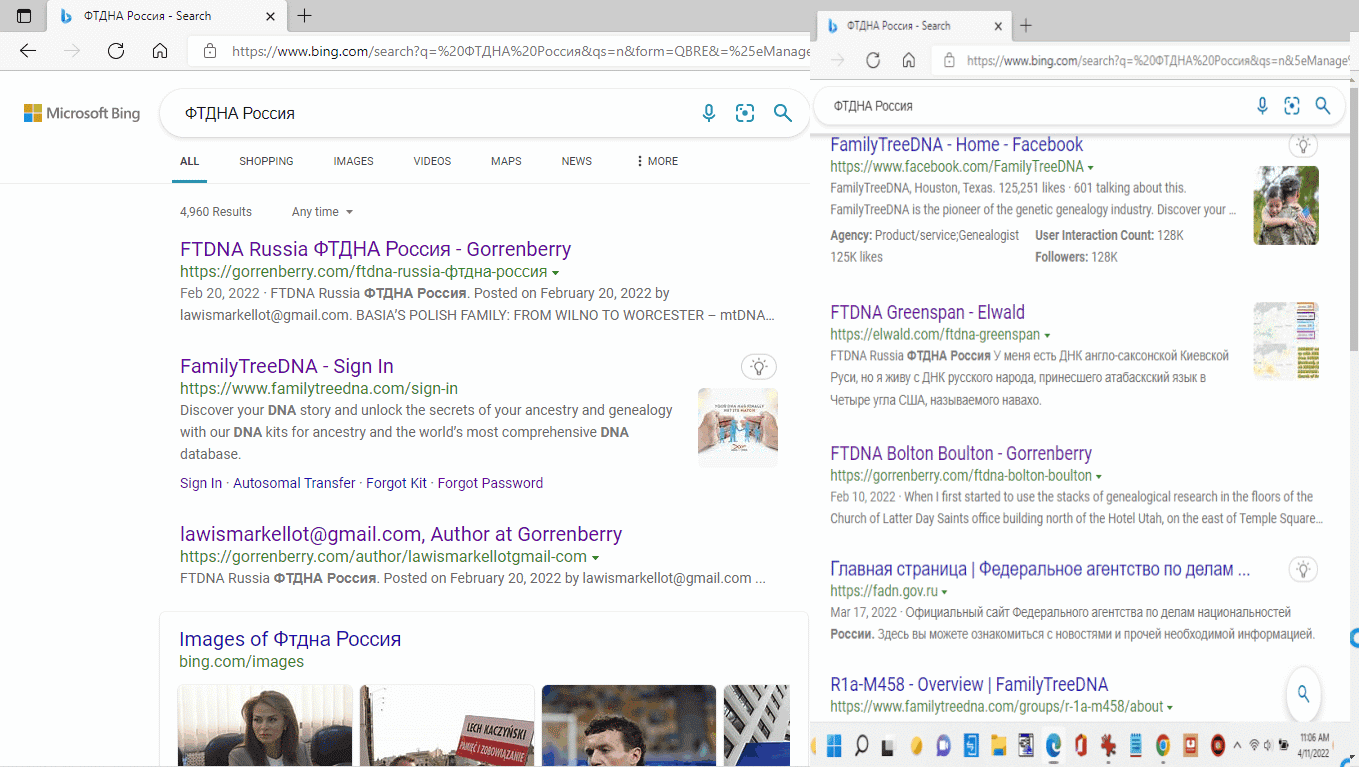
Task: Open File Explorer from the taskbar
Action: click(x=998, y=745)
